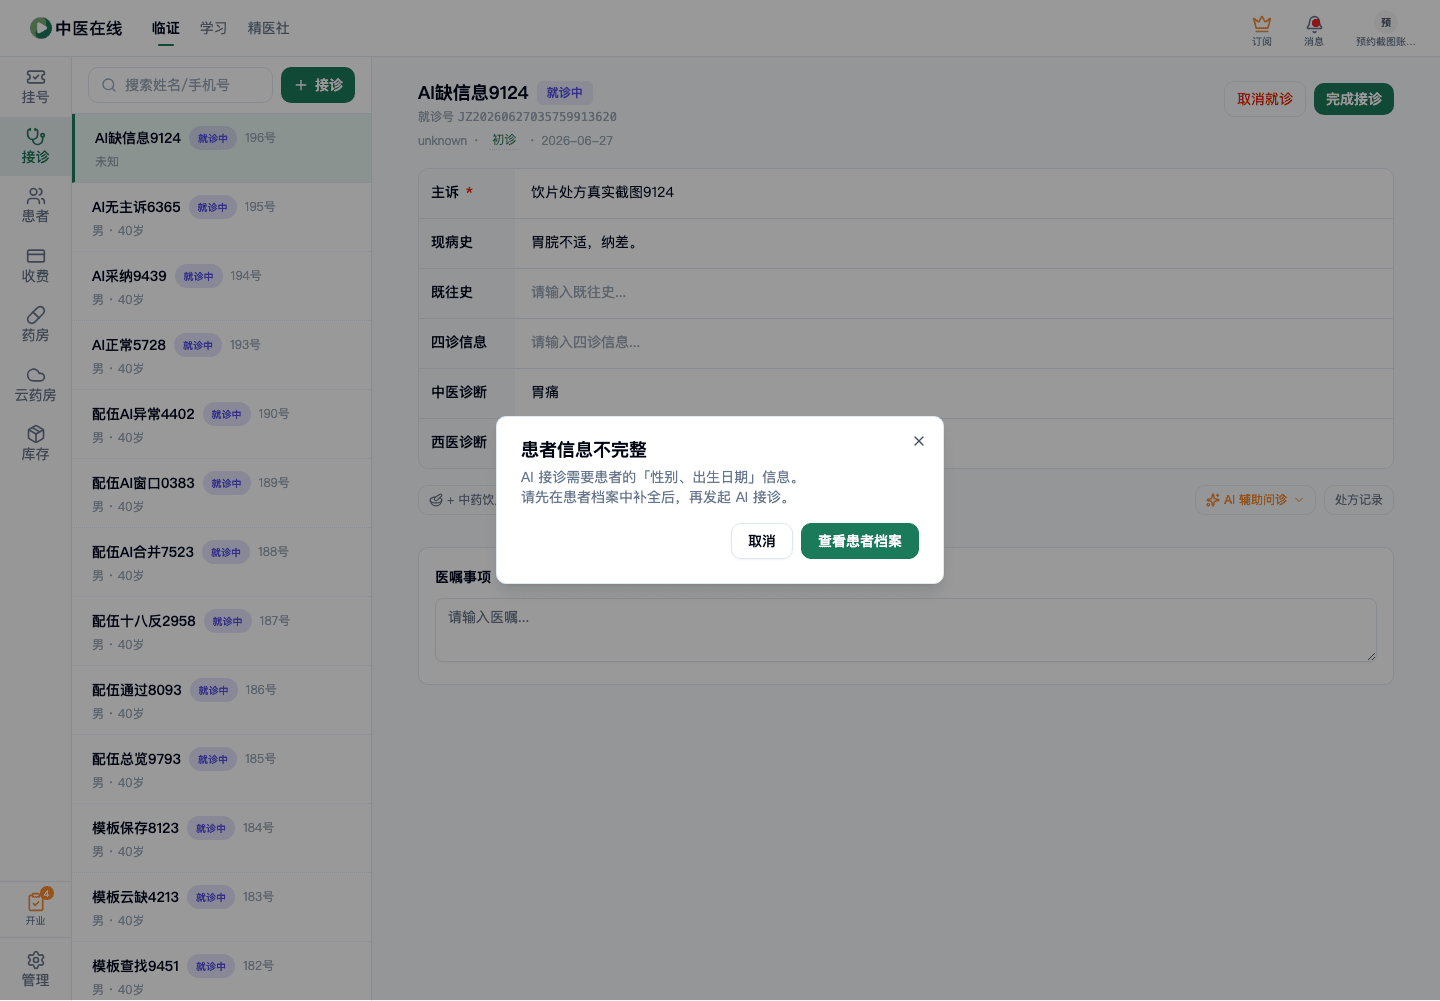Switch to 精医社 tab
1440x1001 pixels.
coord(269,28)
